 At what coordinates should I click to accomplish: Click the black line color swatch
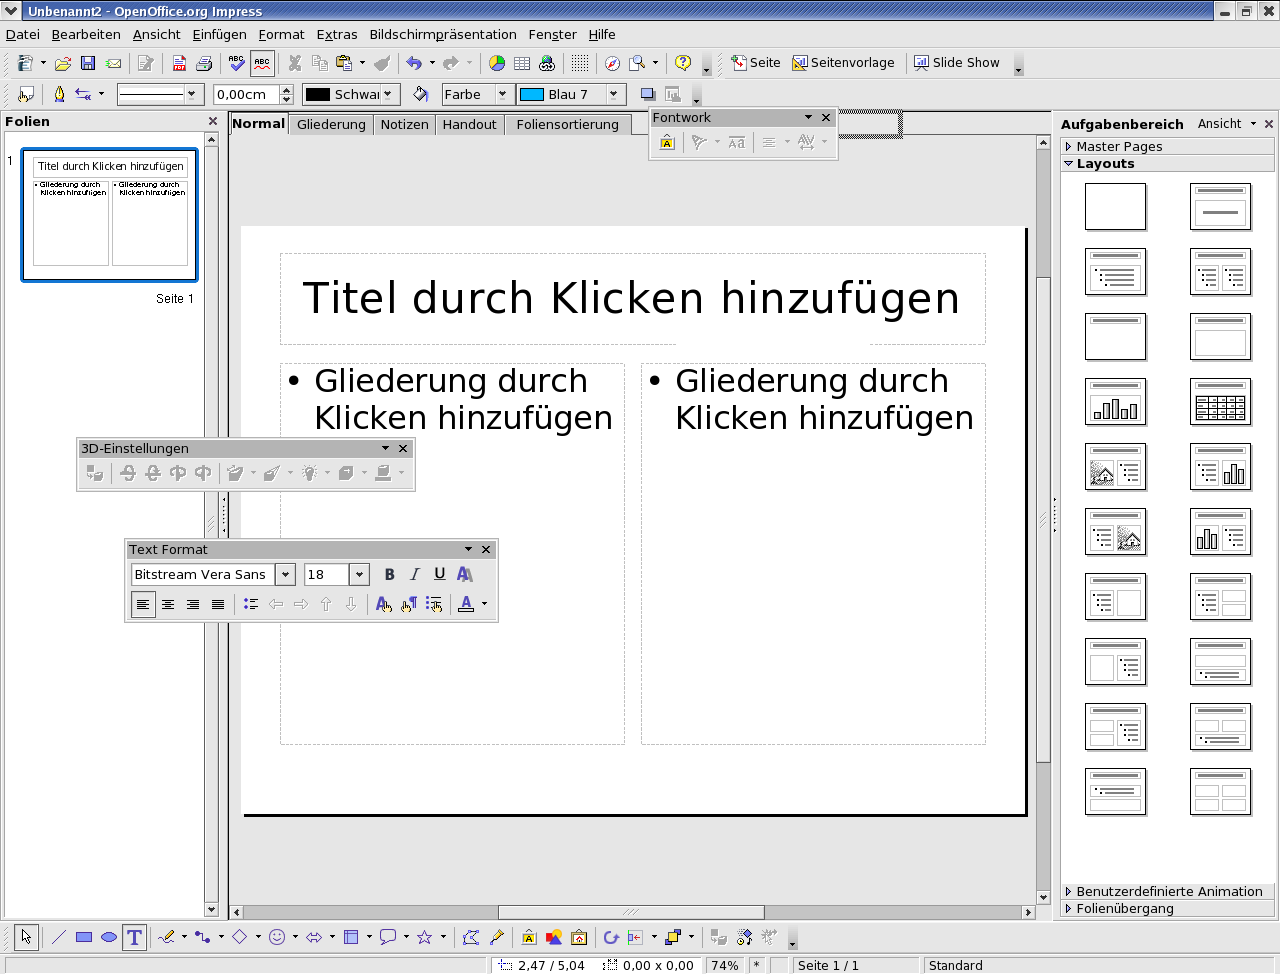(318, 94)
